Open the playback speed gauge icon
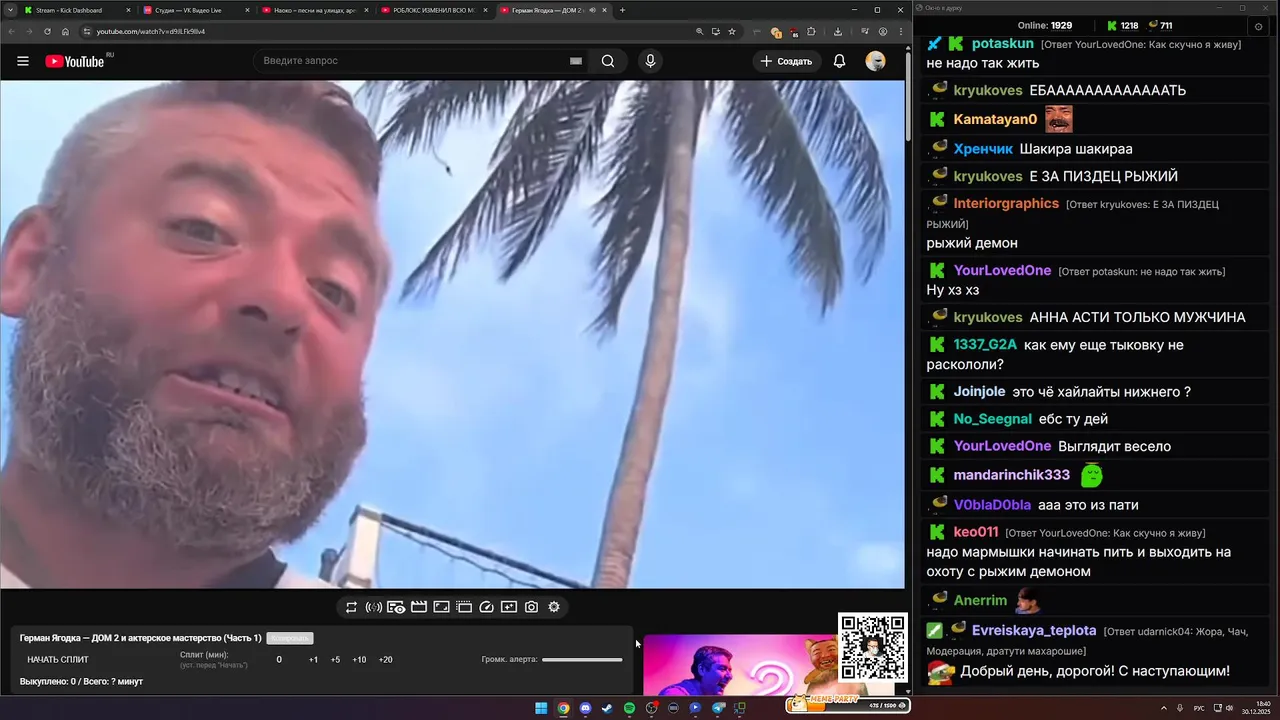 click(x=487, y=607)
